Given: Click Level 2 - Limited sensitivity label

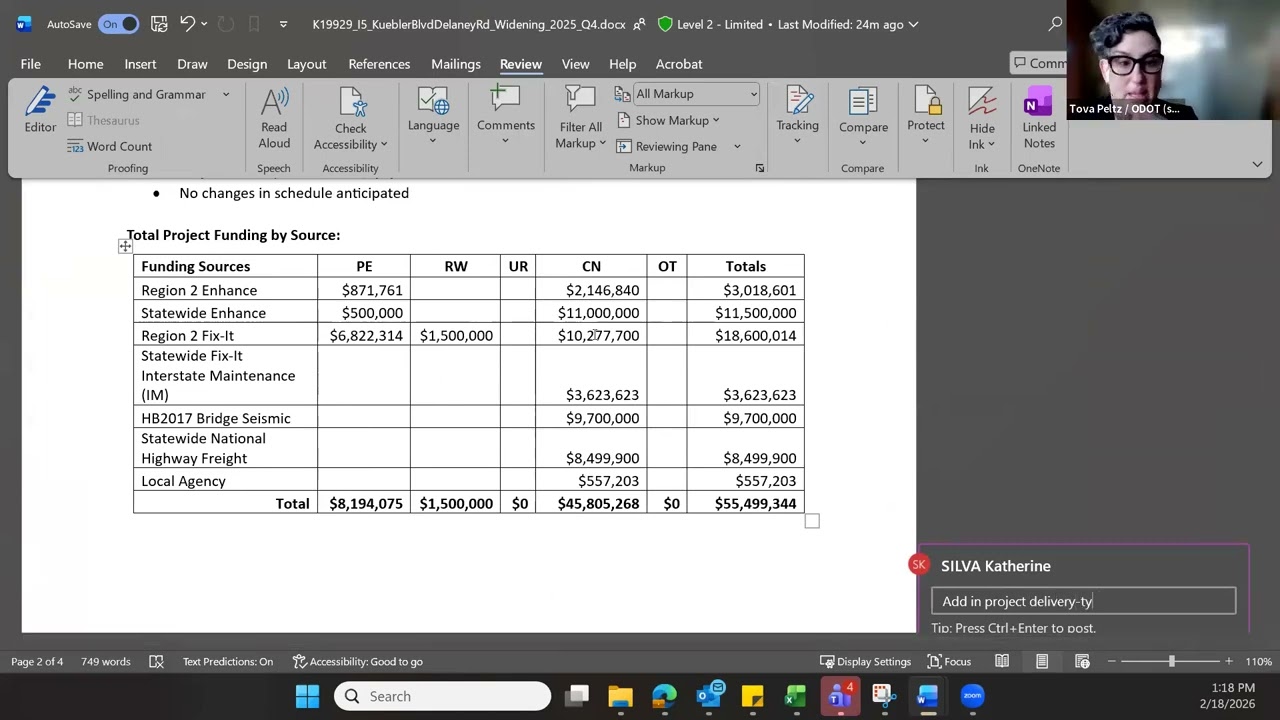Looking at the screenshot, I should [x=711, y=24].
